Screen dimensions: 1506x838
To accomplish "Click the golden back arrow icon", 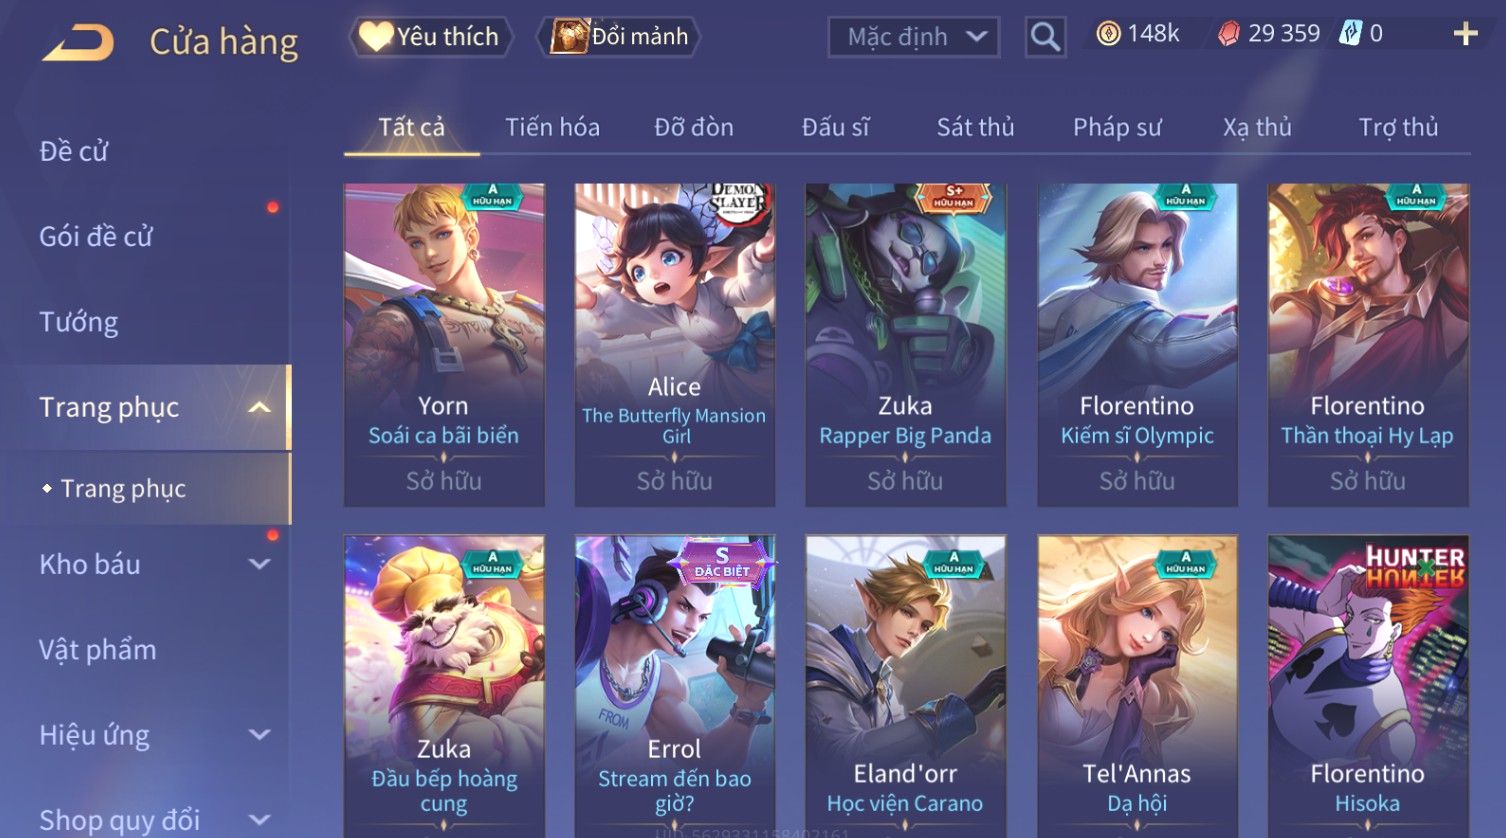I will pos(79,43).
